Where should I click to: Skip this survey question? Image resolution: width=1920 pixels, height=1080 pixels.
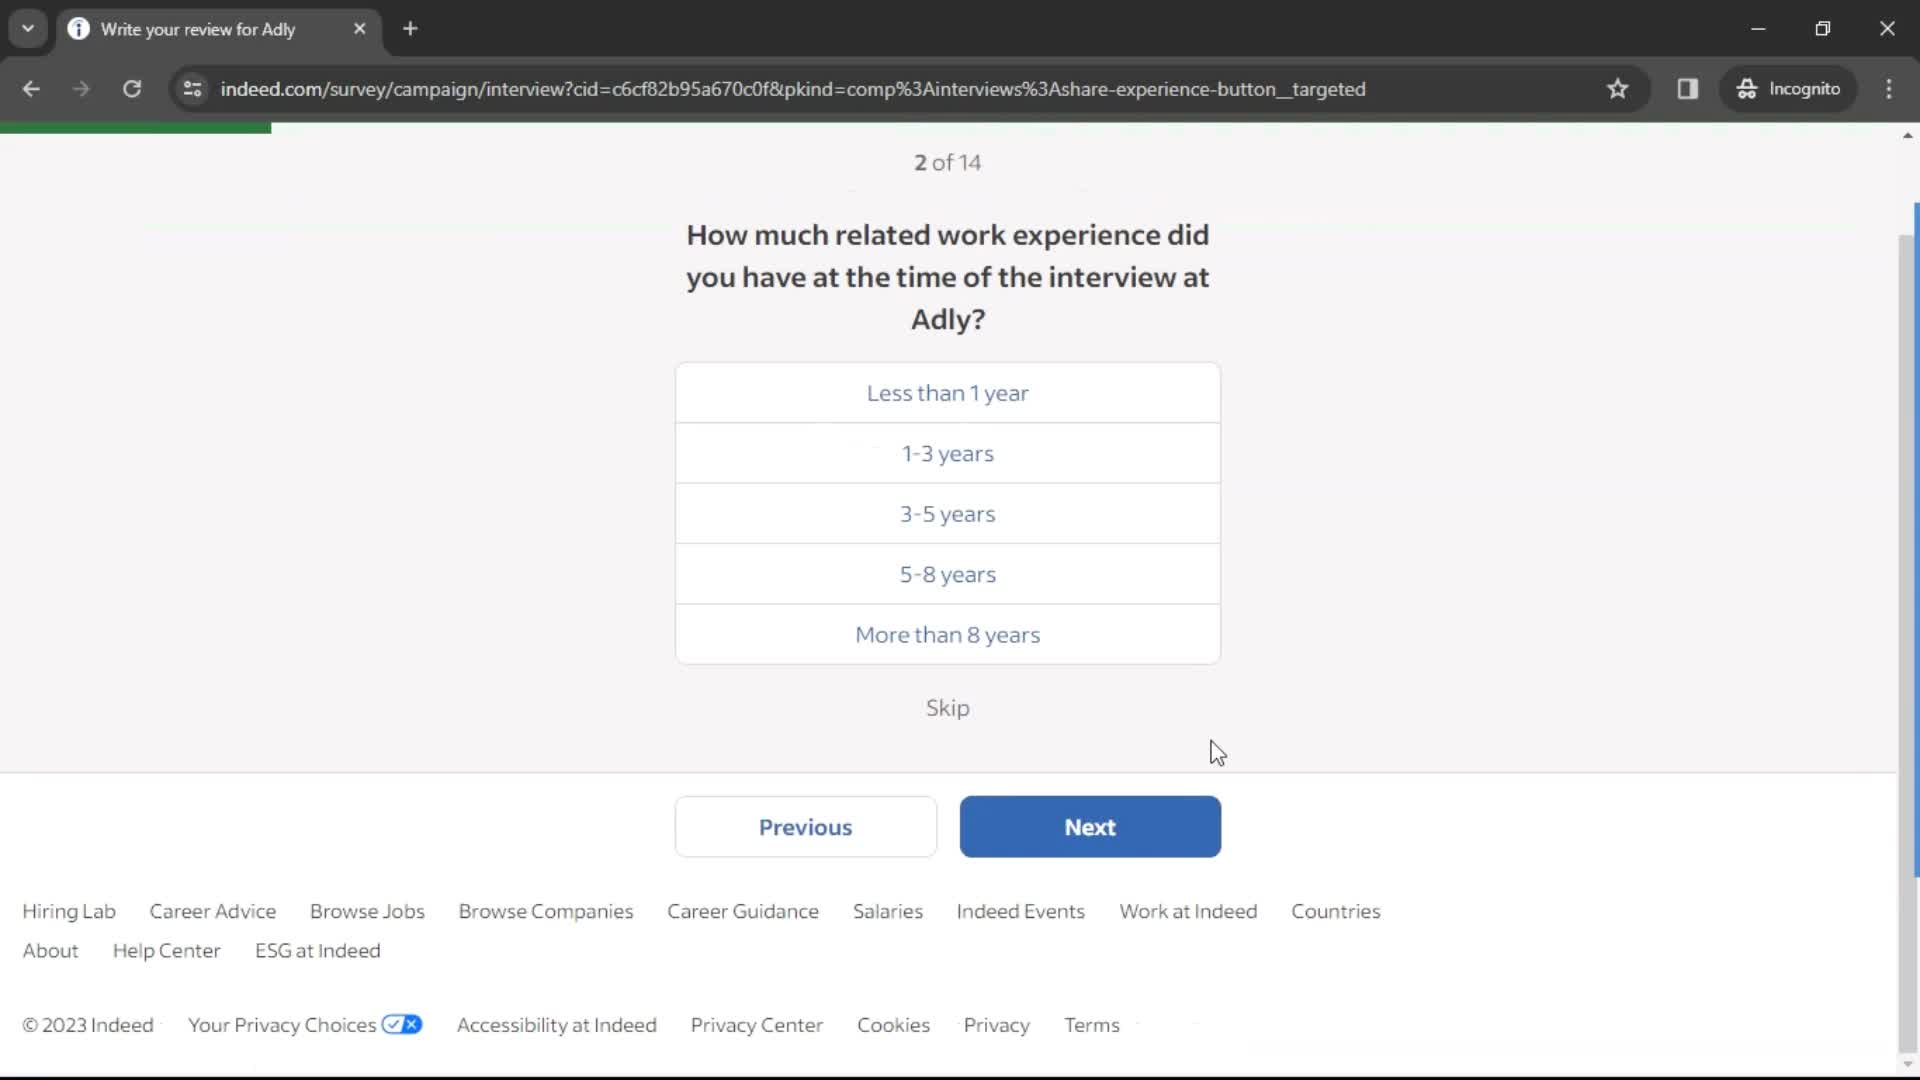[947, 708]
